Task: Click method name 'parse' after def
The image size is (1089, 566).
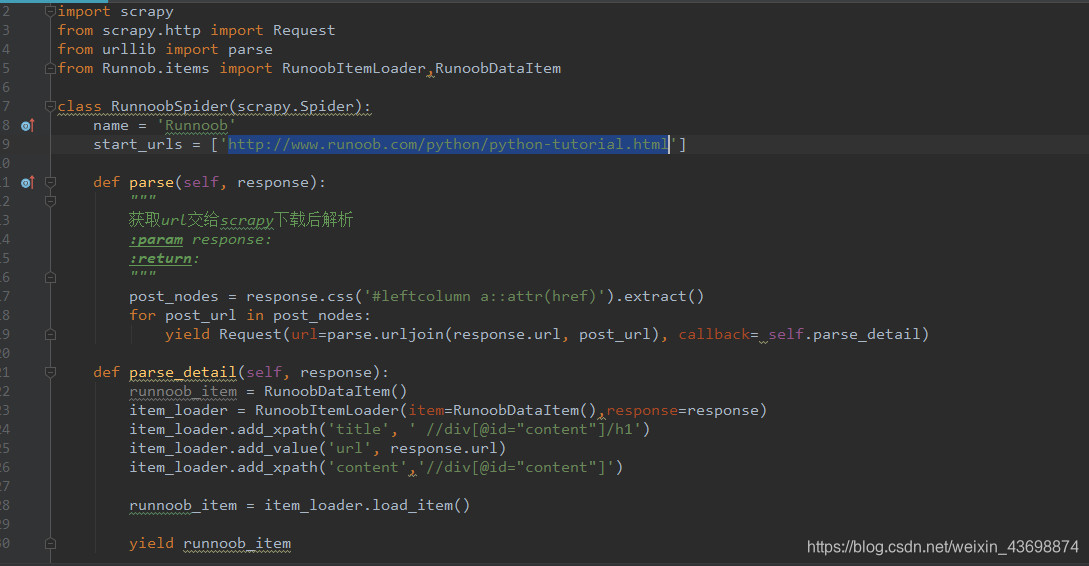Action: point(151,183)
